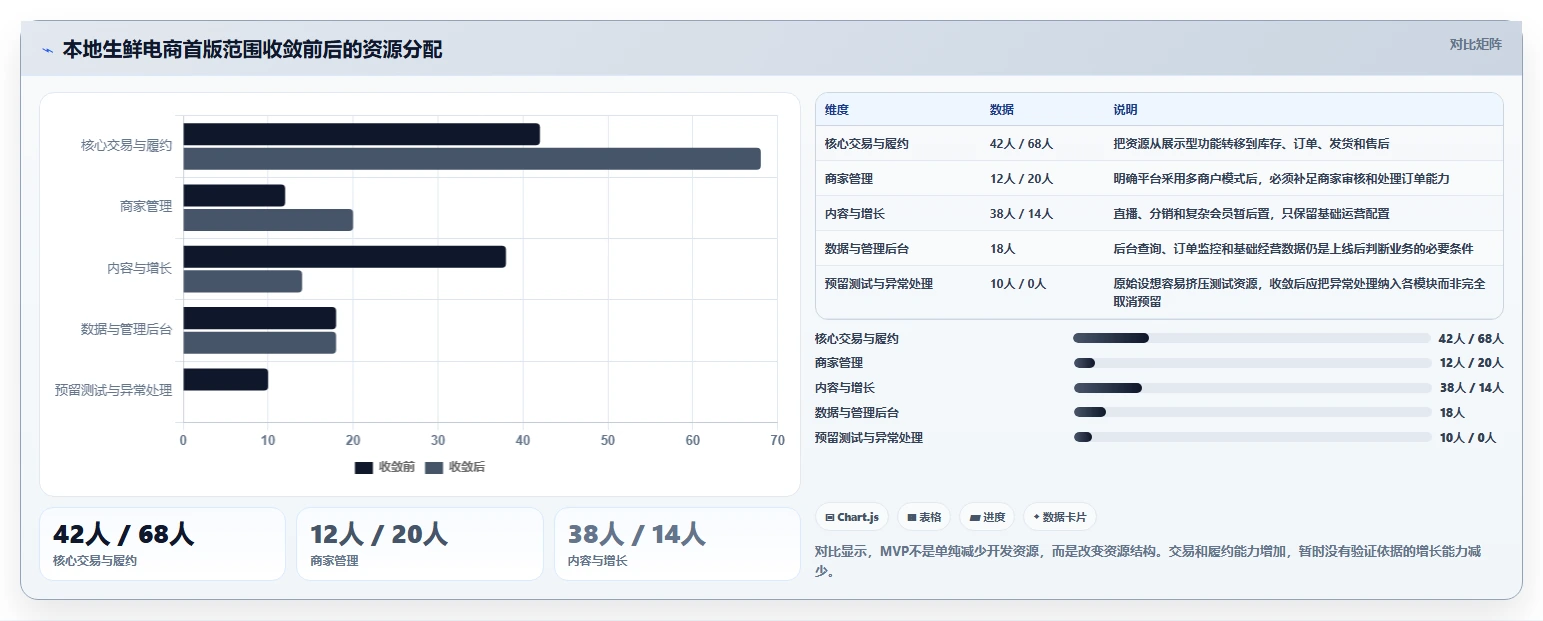This screenshot has height=621, width=1543.
Task: Click the 38人 / 14人 table cell
Action: [1021, 214]
